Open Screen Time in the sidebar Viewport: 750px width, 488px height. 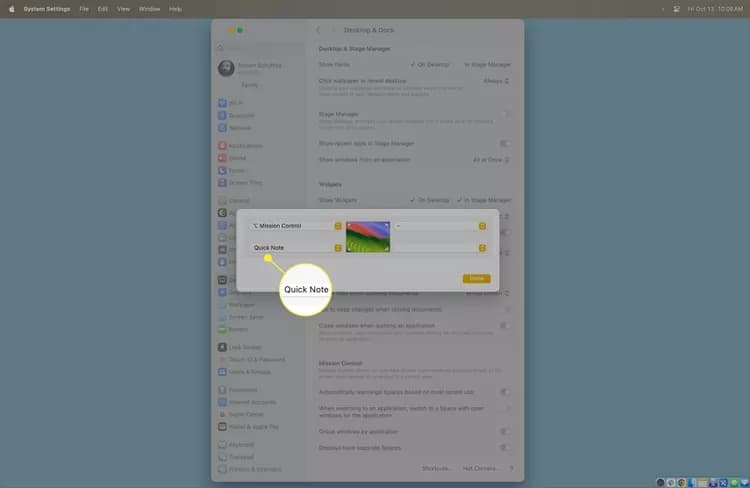[240, 183]
